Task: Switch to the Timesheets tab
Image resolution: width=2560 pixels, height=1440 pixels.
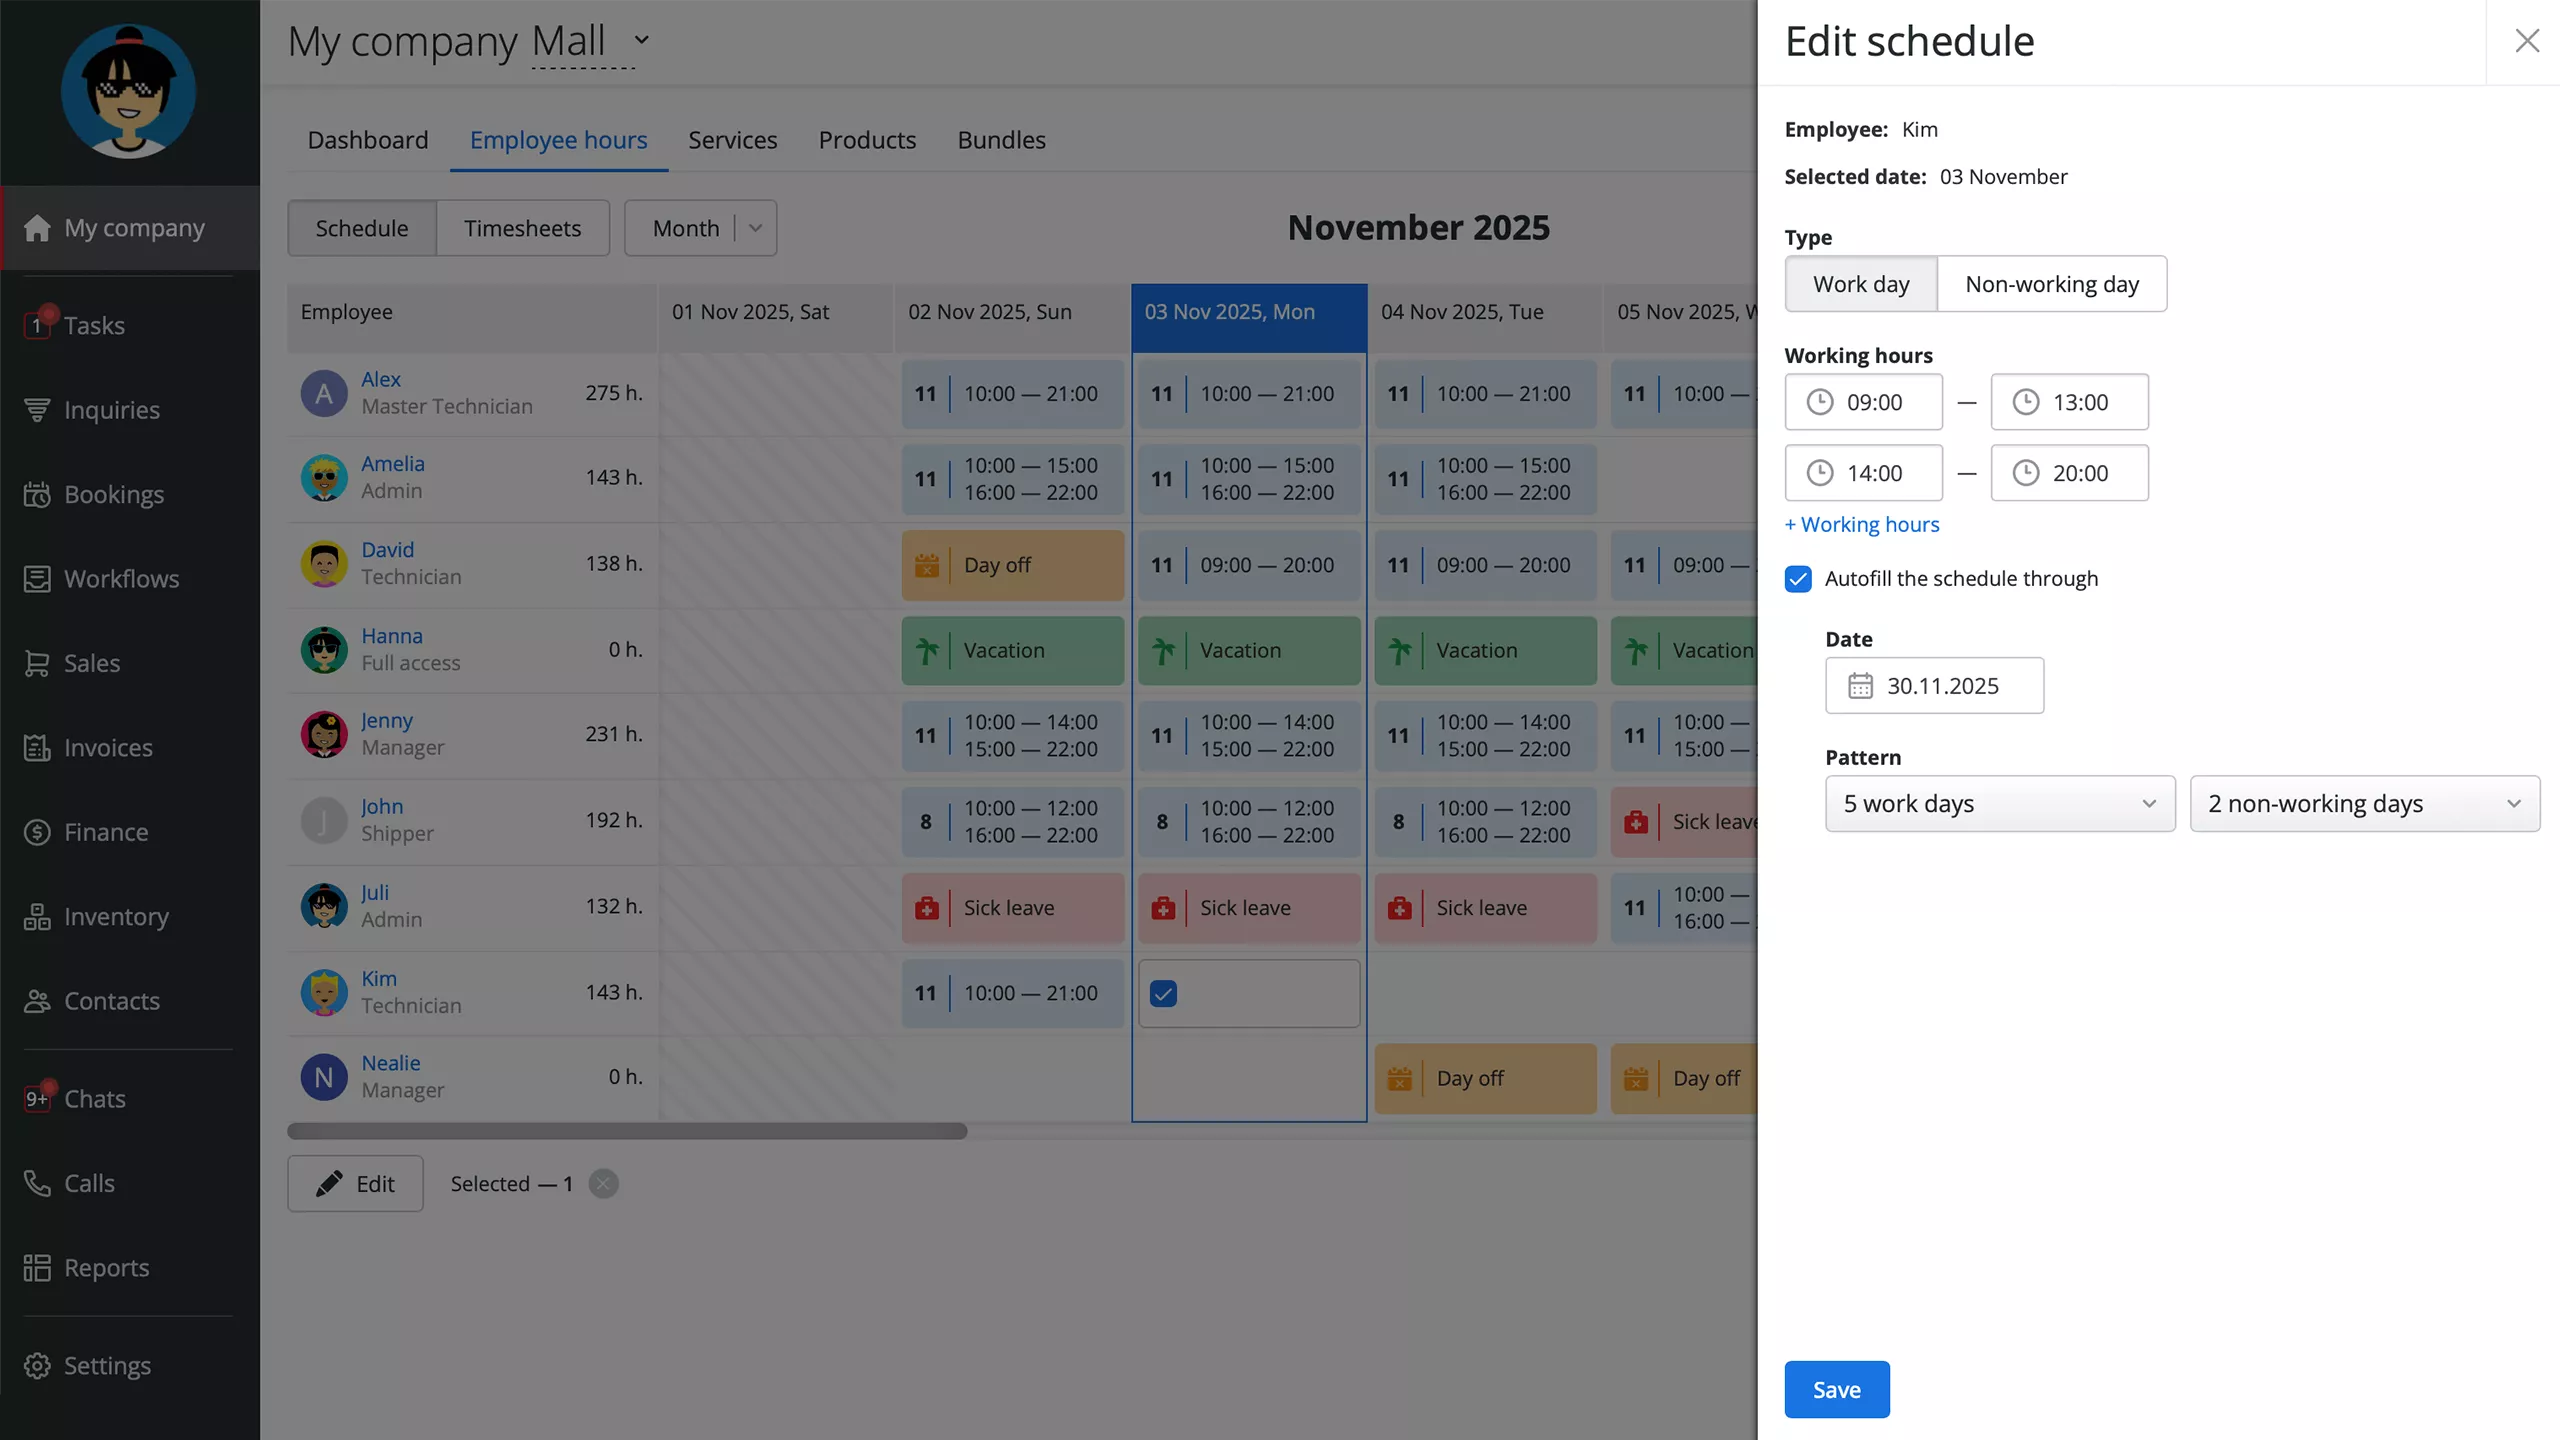Action: (x=522, y=228)
